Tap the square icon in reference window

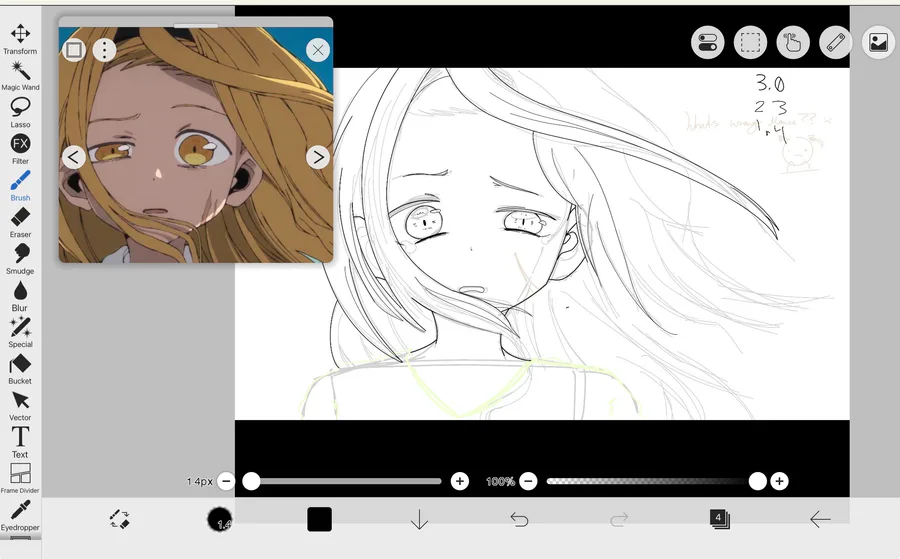[x=74, y=50]
